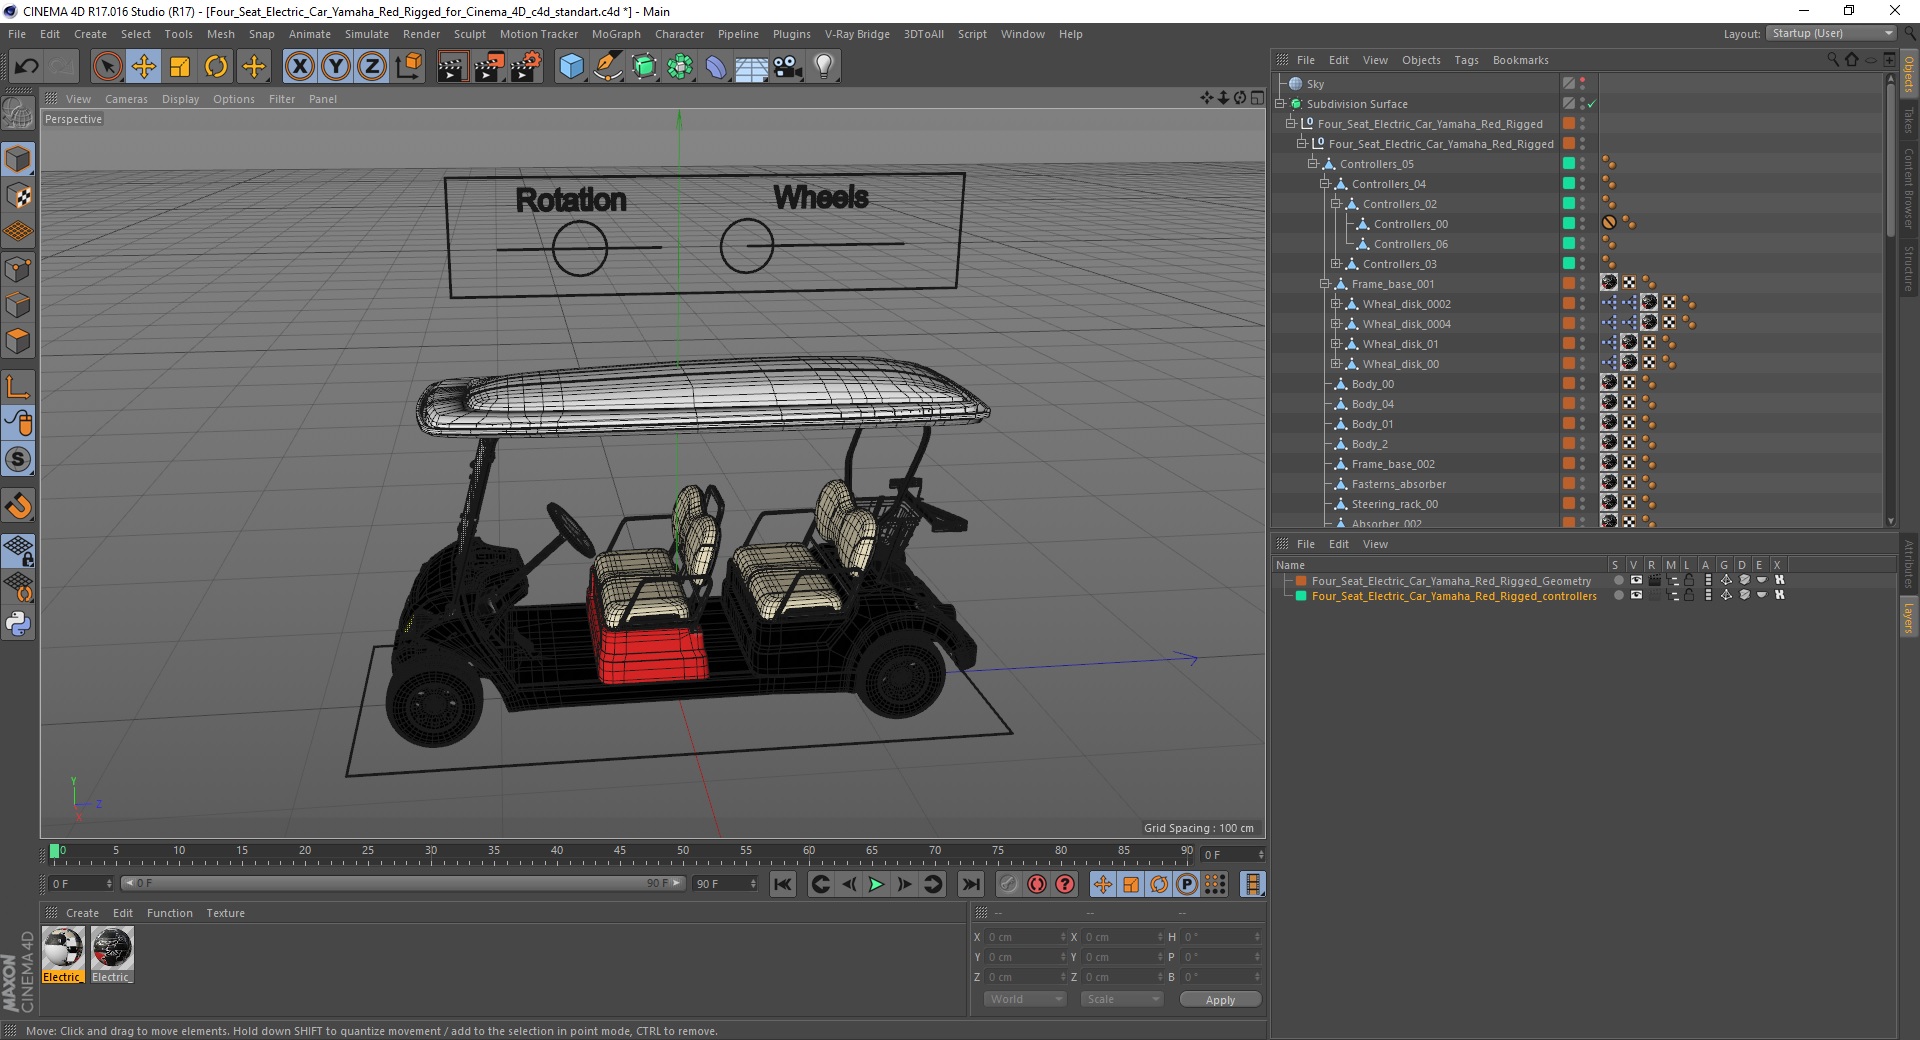This screenshot has height=1040, width=1920.
Task: Render the active view icon
Action: pos(452,67)
